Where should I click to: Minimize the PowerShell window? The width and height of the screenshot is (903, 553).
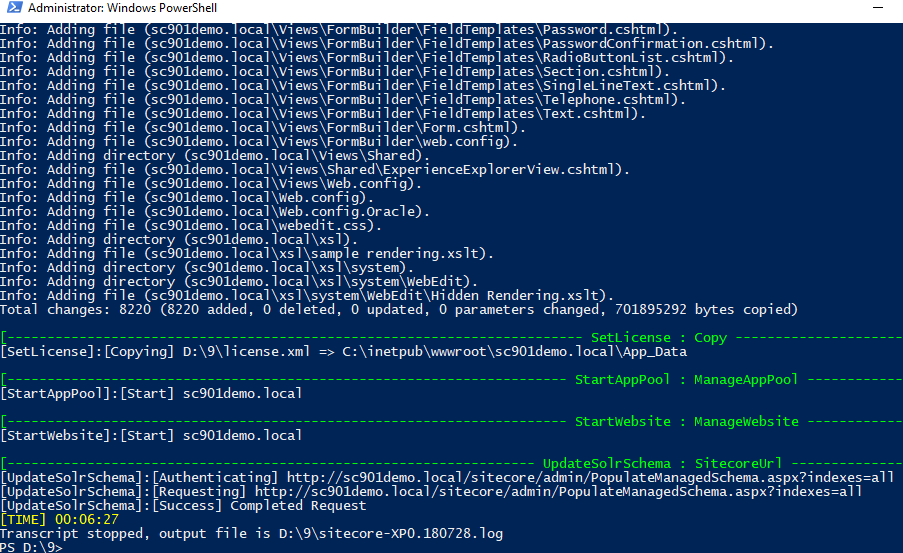878,7
